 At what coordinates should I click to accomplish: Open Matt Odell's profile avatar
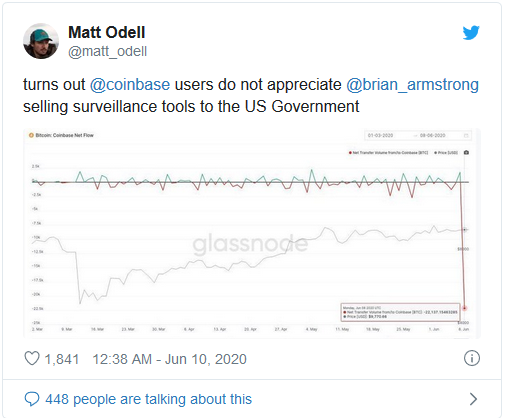pos(41,41)
